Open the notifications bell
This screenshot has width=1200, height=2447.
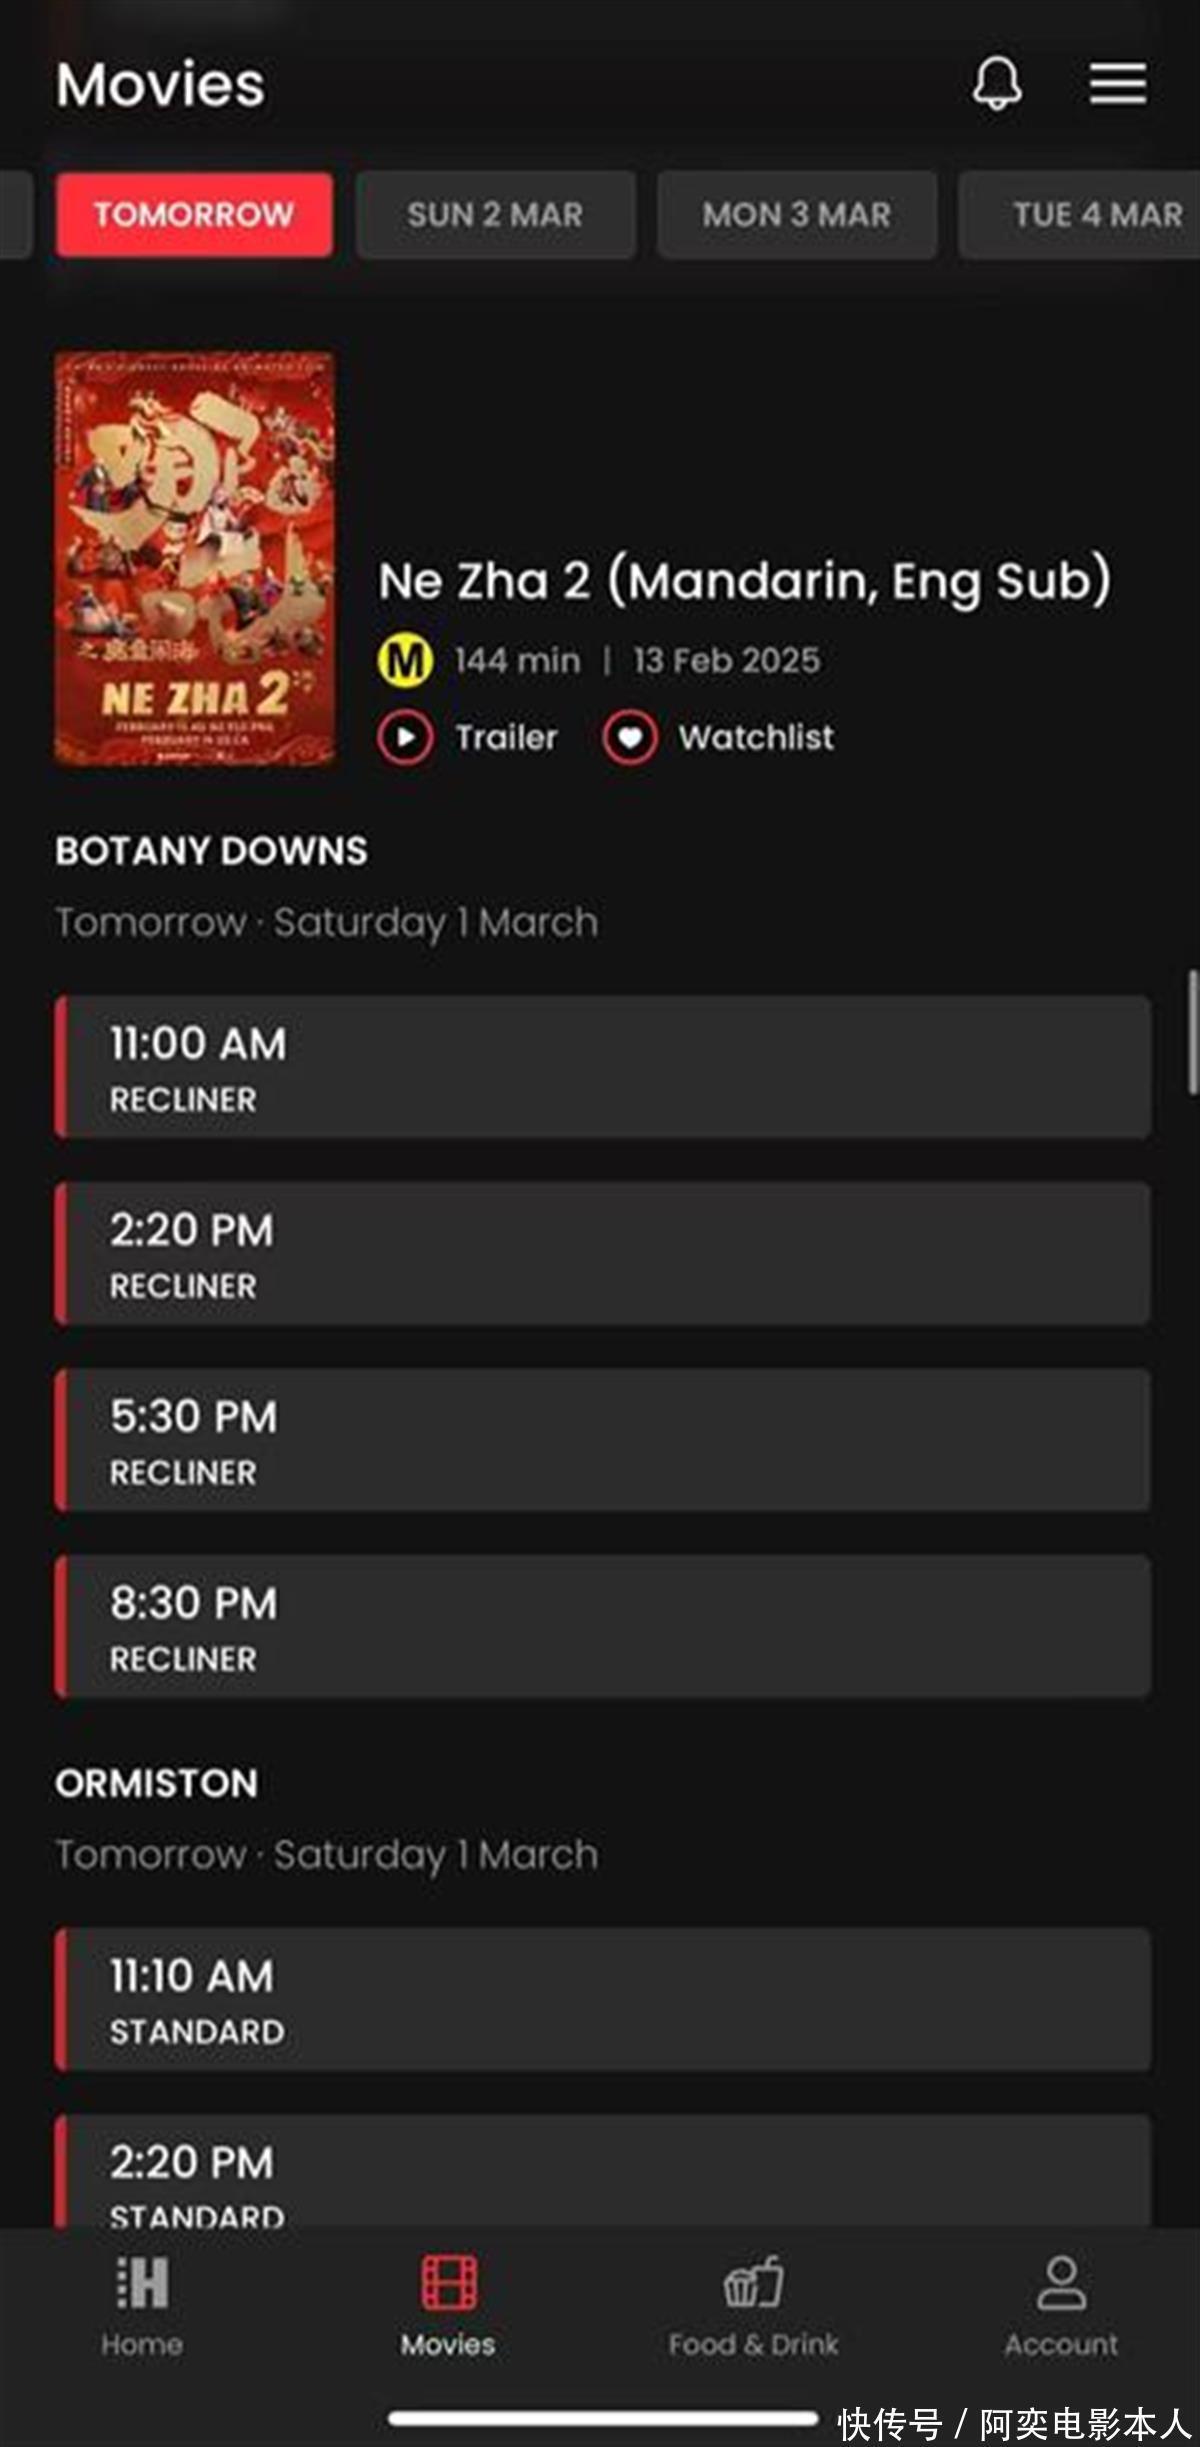coord(997,82)
